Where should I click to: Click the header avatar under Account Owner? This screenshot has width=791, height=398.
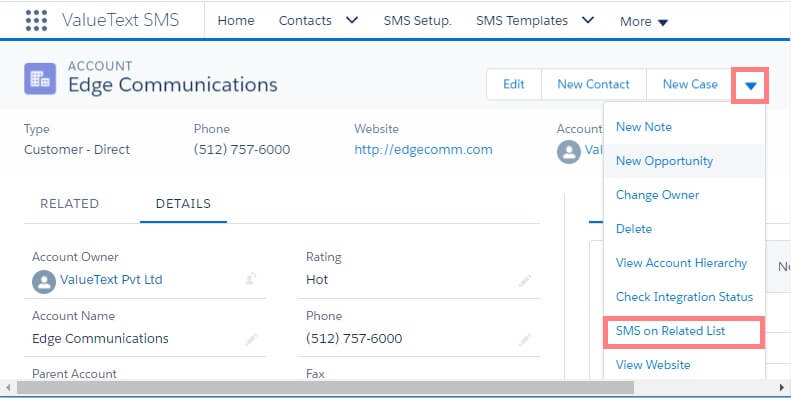coord(569,152)
